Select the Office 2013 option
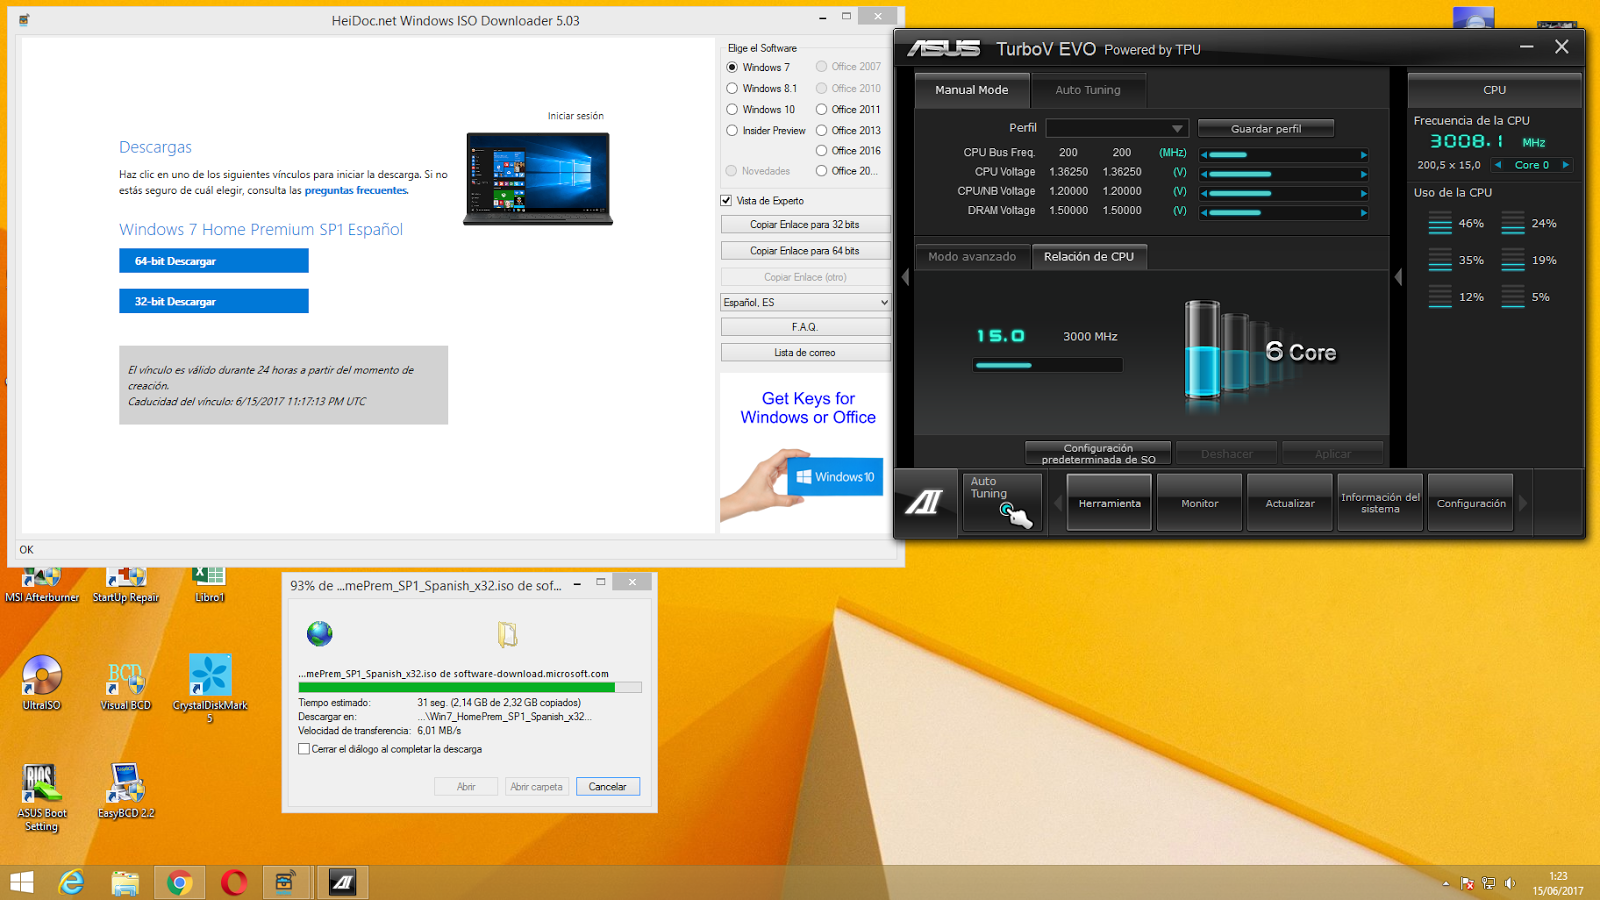This screenshot has height=900, width=1600. (x=821, y=130)
